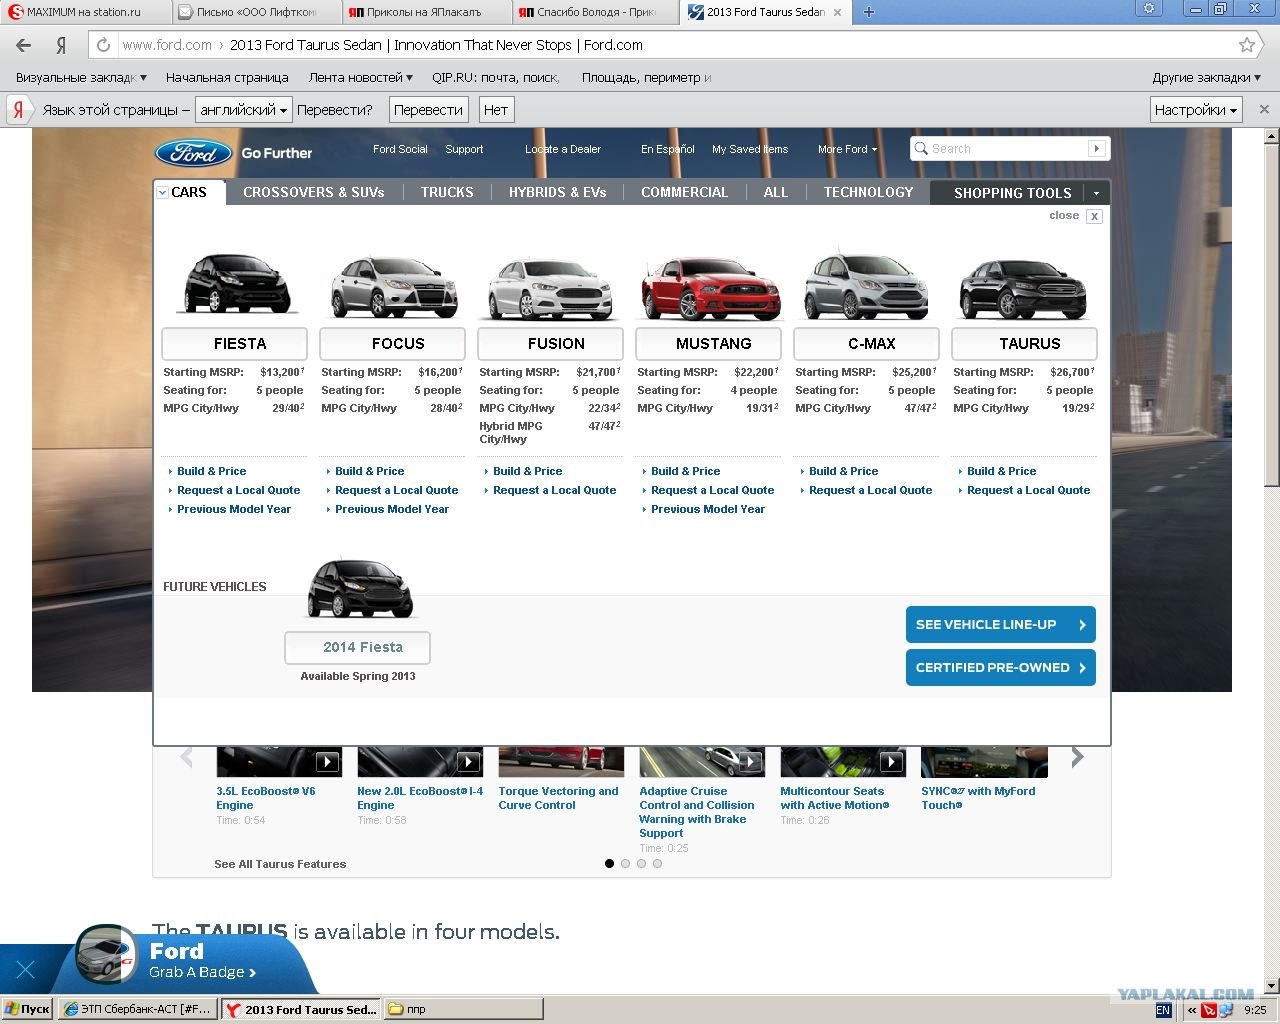Close the Ford Grab A Badge banner with X

26,969
